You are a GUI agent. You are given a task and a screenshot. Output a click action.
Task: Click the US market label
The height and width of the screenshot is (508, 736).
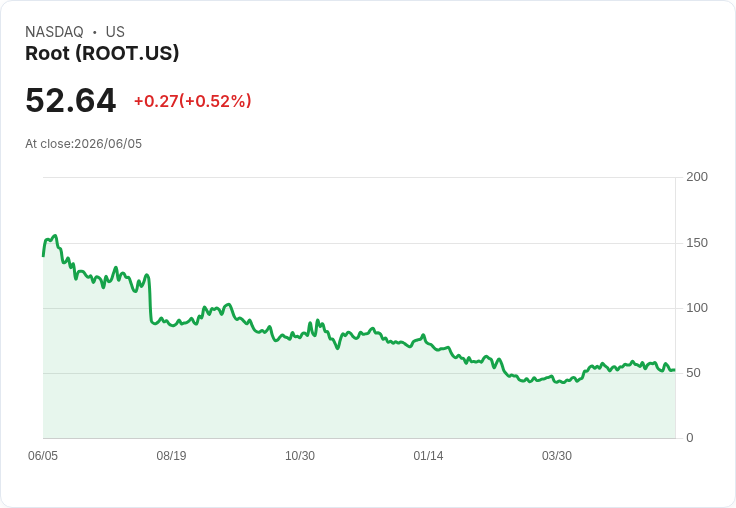tap(115, 32)
